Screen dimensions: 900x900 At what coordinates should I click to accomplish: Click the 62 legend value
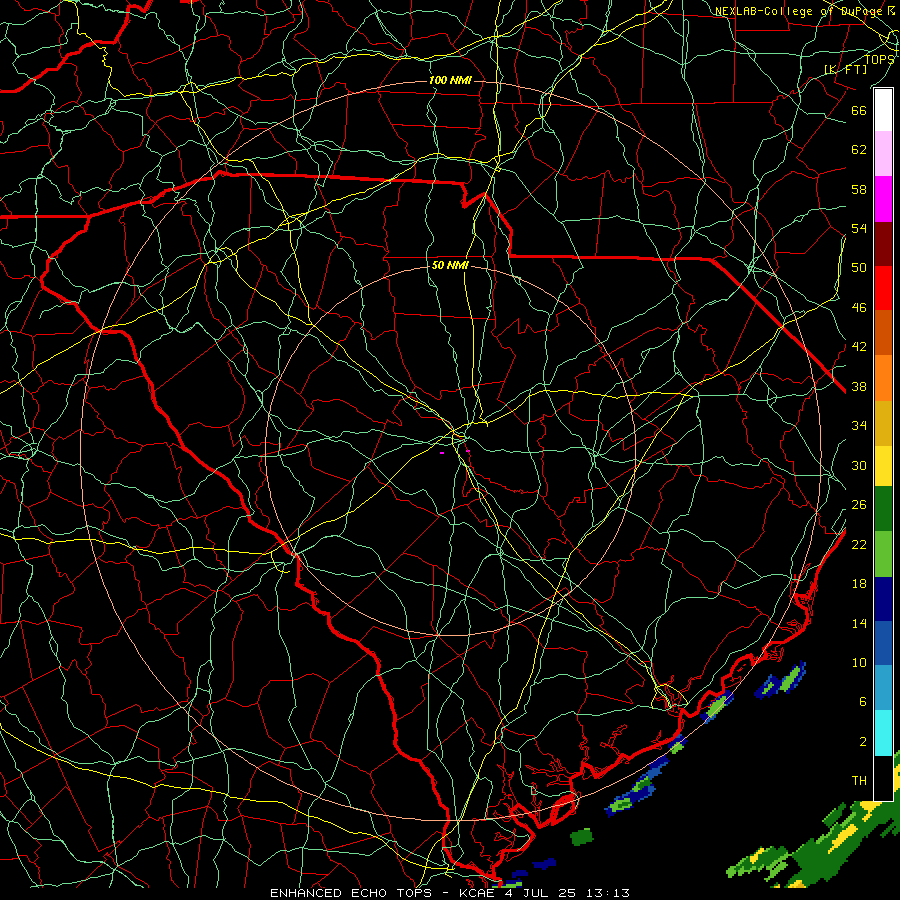point(859,150)
